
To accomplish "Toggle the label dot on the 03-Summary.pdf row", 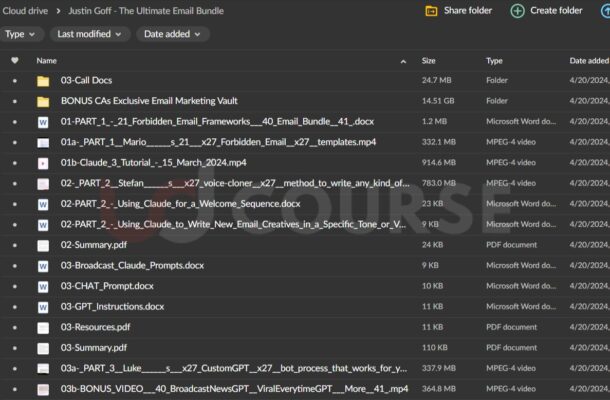I will tap(14, 348).
